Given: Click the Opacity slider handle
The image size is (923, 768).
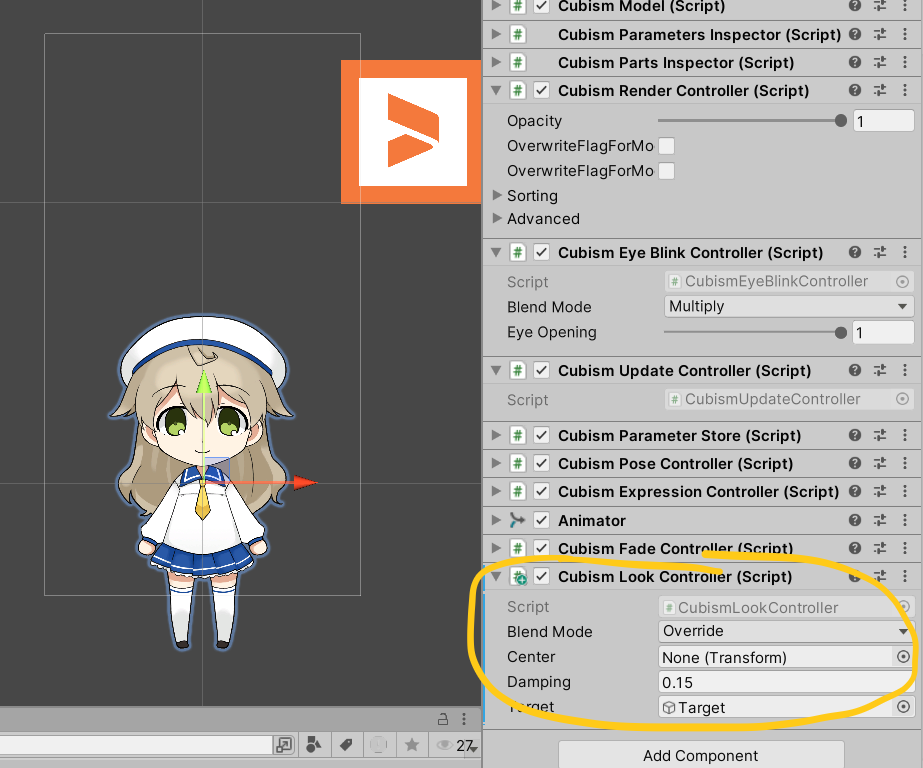Looking at the screenshot, I should (841, 121).
